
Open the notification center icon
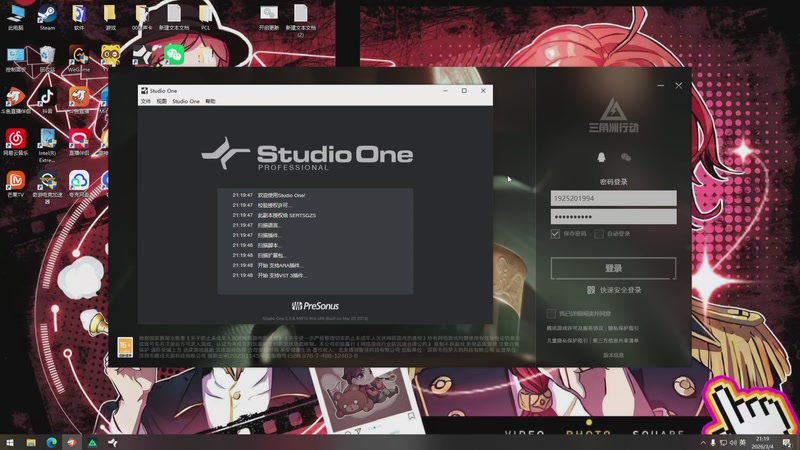pos(787,443)
